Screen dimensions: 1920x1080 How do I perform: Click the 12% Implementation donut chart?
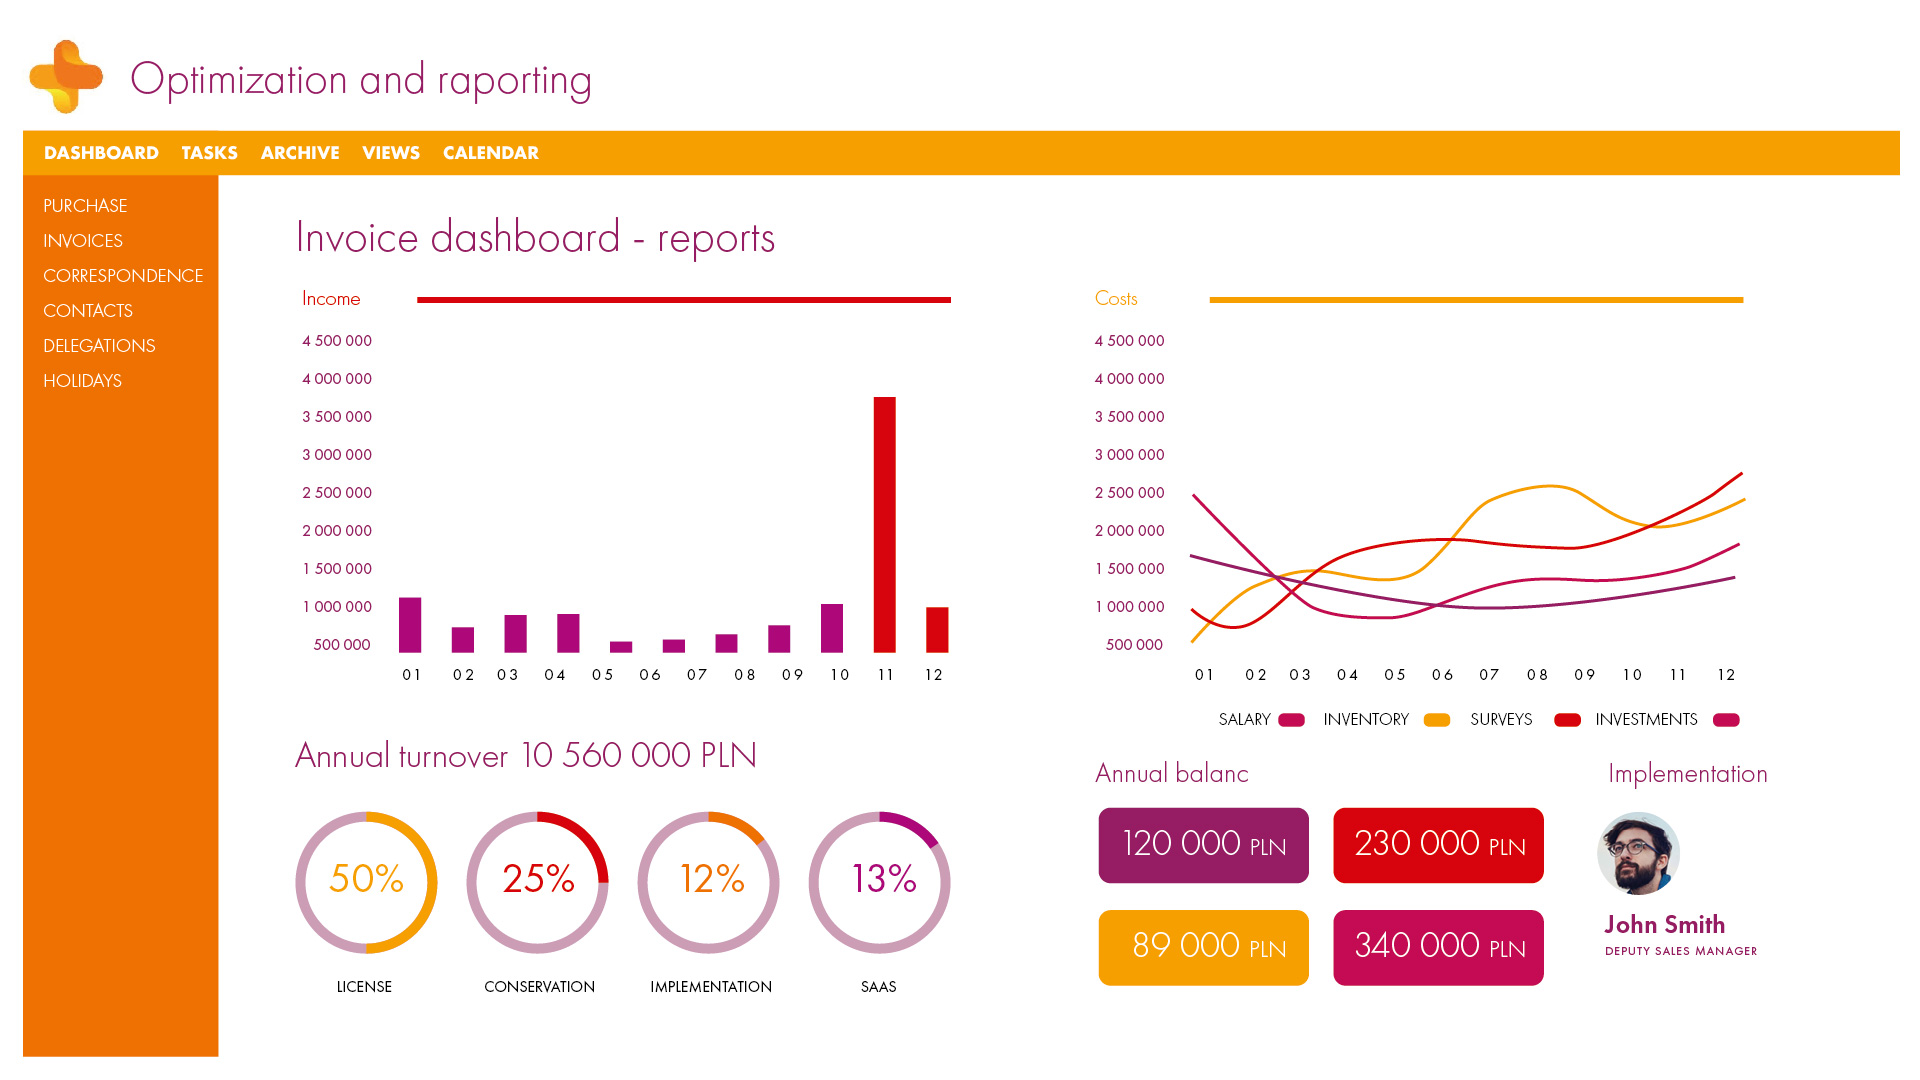[x=709, y=881]
